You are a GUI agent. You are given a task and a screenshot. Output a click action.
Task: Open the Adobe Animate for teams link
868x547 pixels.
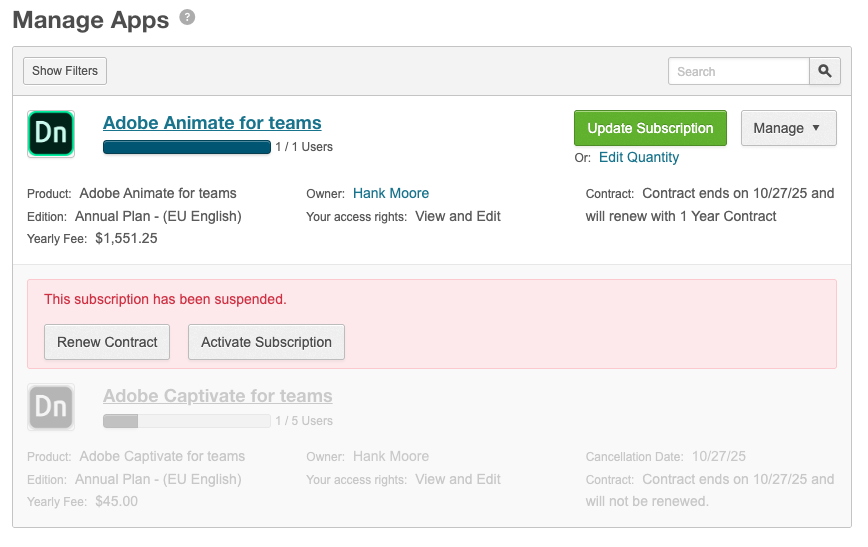click(212, 123)
